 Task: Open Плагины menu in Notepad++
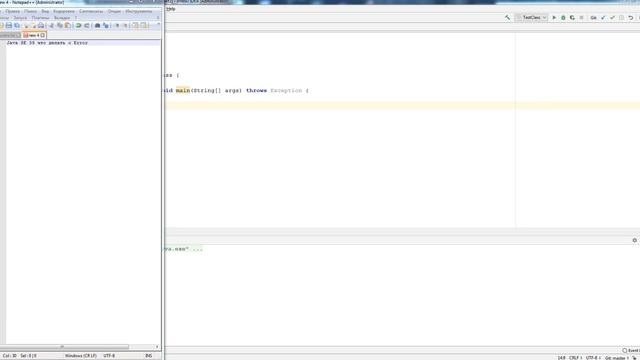click(40, 18)
